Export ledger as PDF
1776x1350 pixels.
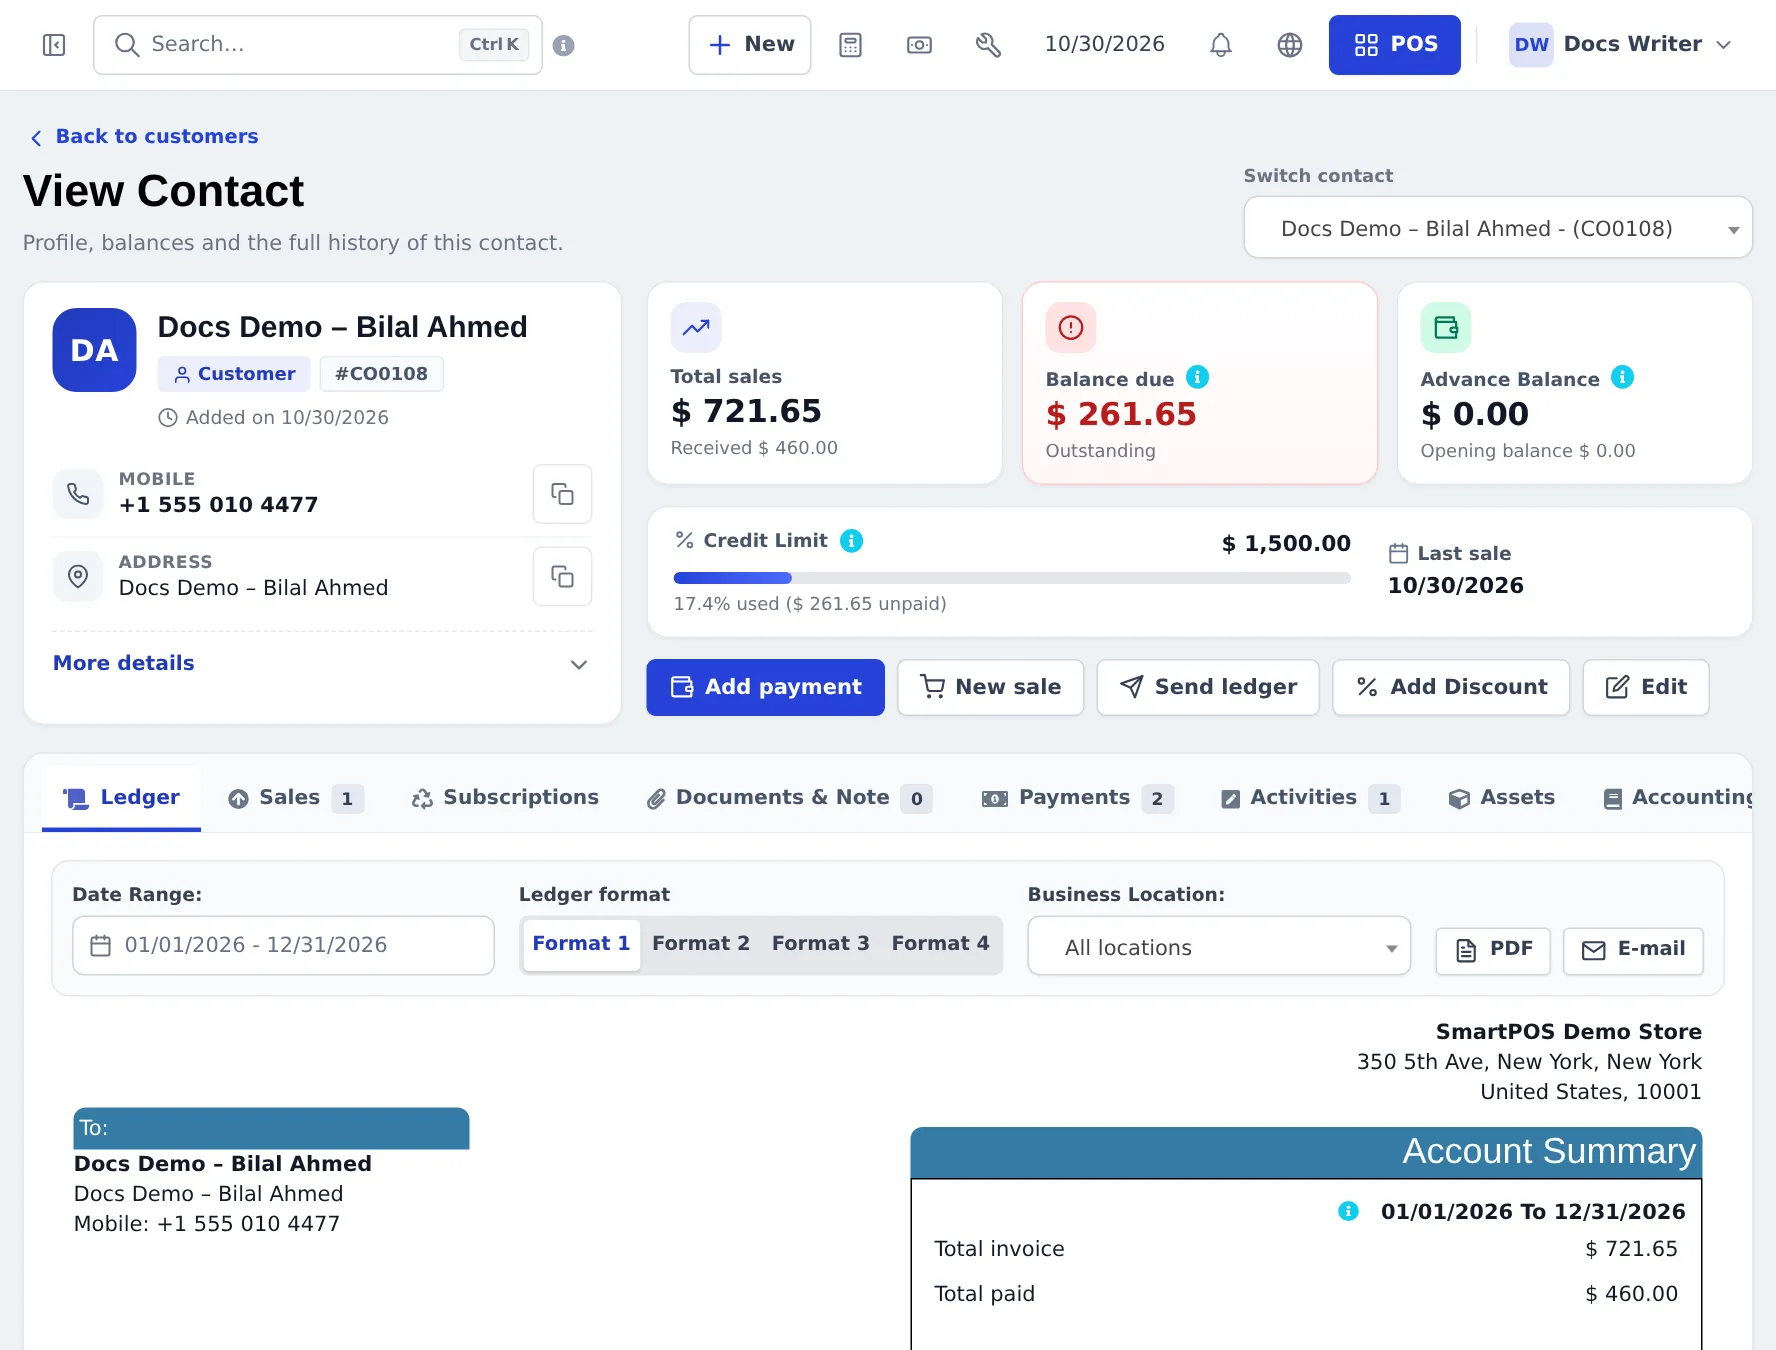tap(1493, 950)
